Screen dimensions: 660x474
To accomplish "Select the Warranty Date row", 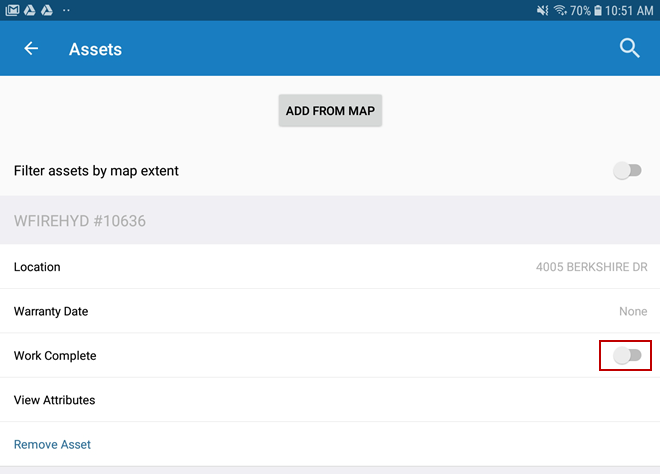I will [x=51, y=311].
